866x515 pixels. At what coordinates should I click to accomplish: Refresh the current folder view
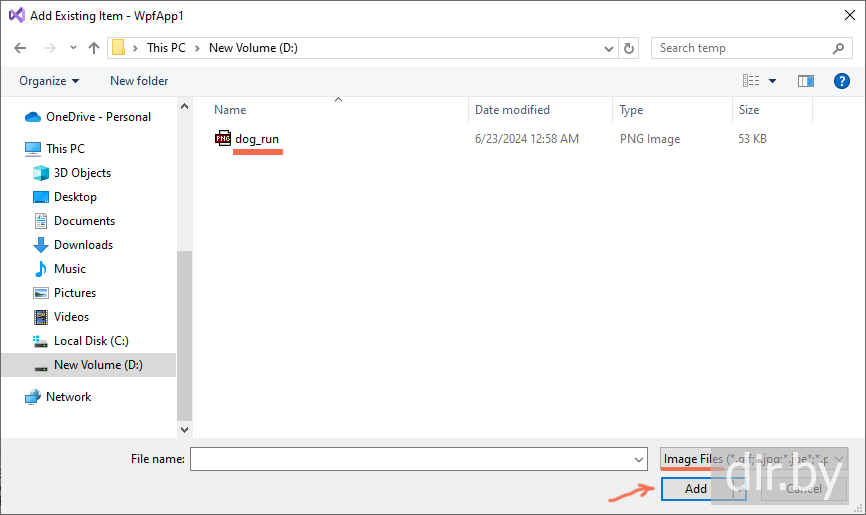coord(629,49)
